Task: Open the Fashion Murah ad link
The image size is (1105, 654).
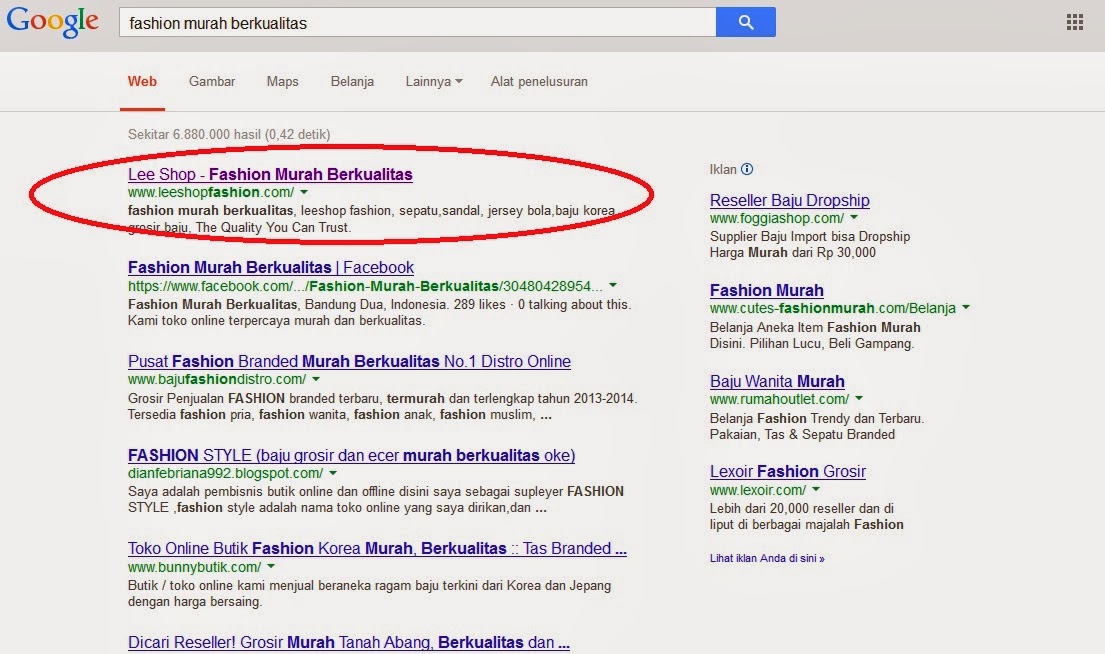Action: click(x=766, y=290)
